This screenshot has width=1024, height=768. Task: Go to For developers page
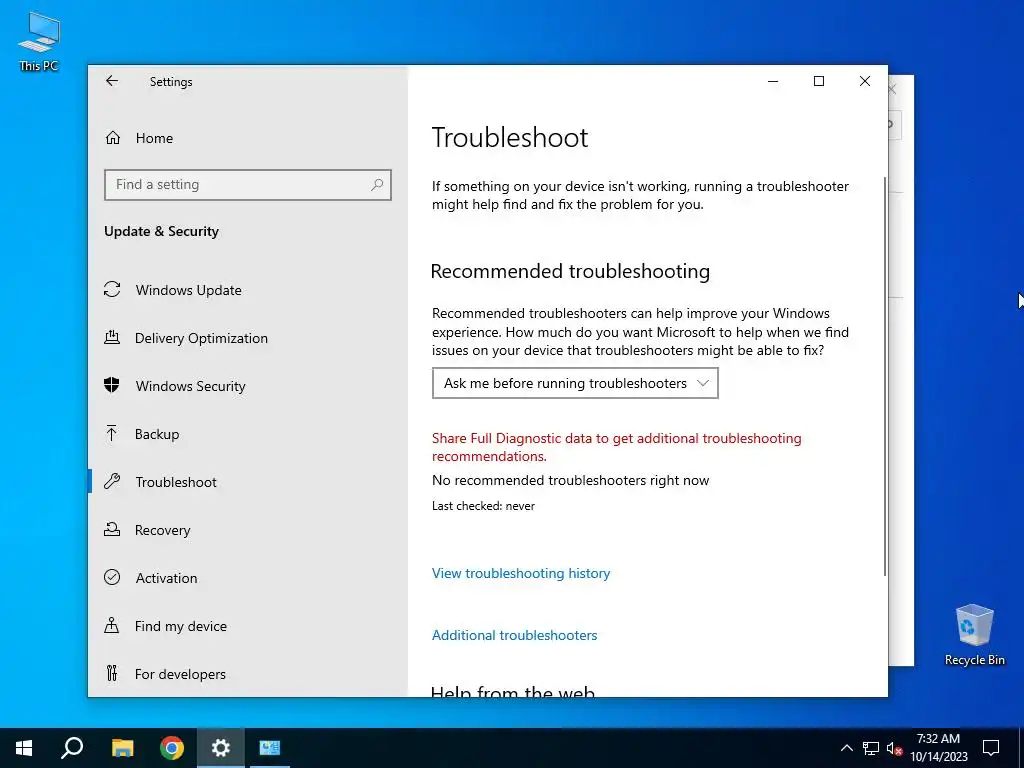tap(180, 674)
